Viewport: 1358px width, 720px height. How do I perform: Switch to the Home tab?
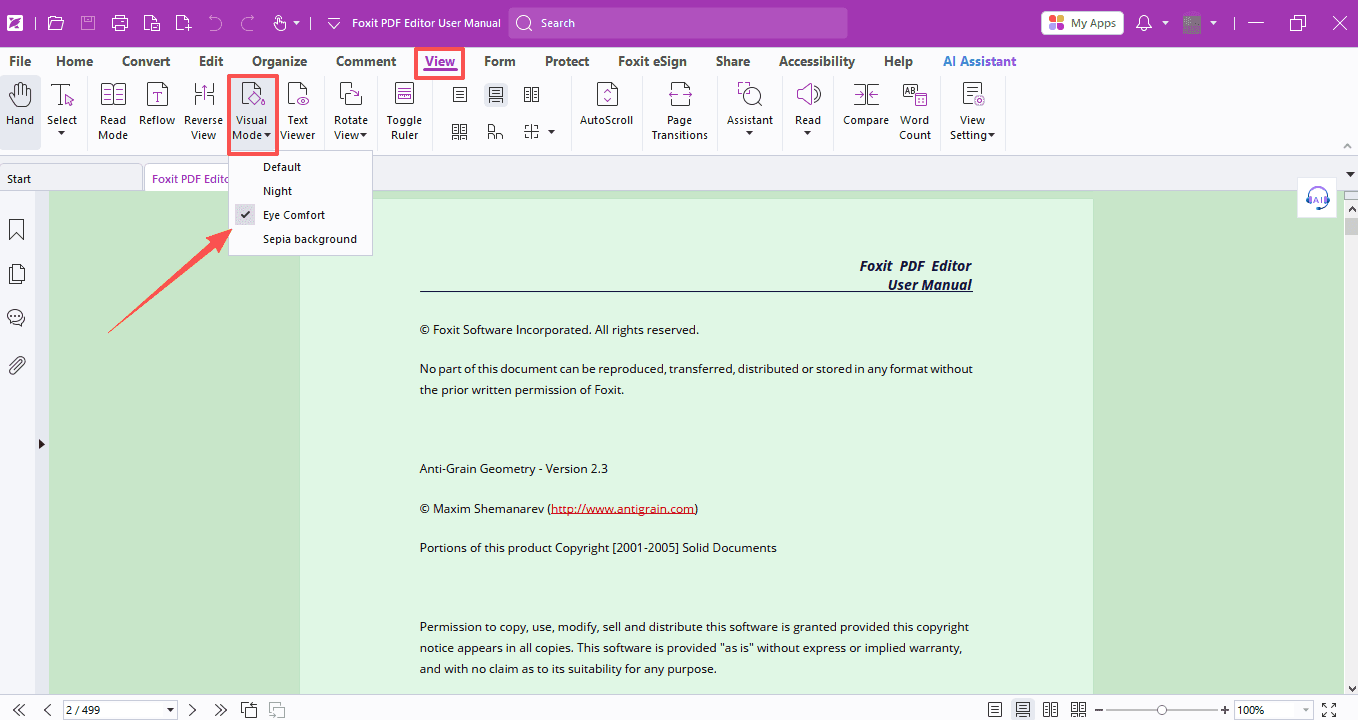tap(75, 61)
